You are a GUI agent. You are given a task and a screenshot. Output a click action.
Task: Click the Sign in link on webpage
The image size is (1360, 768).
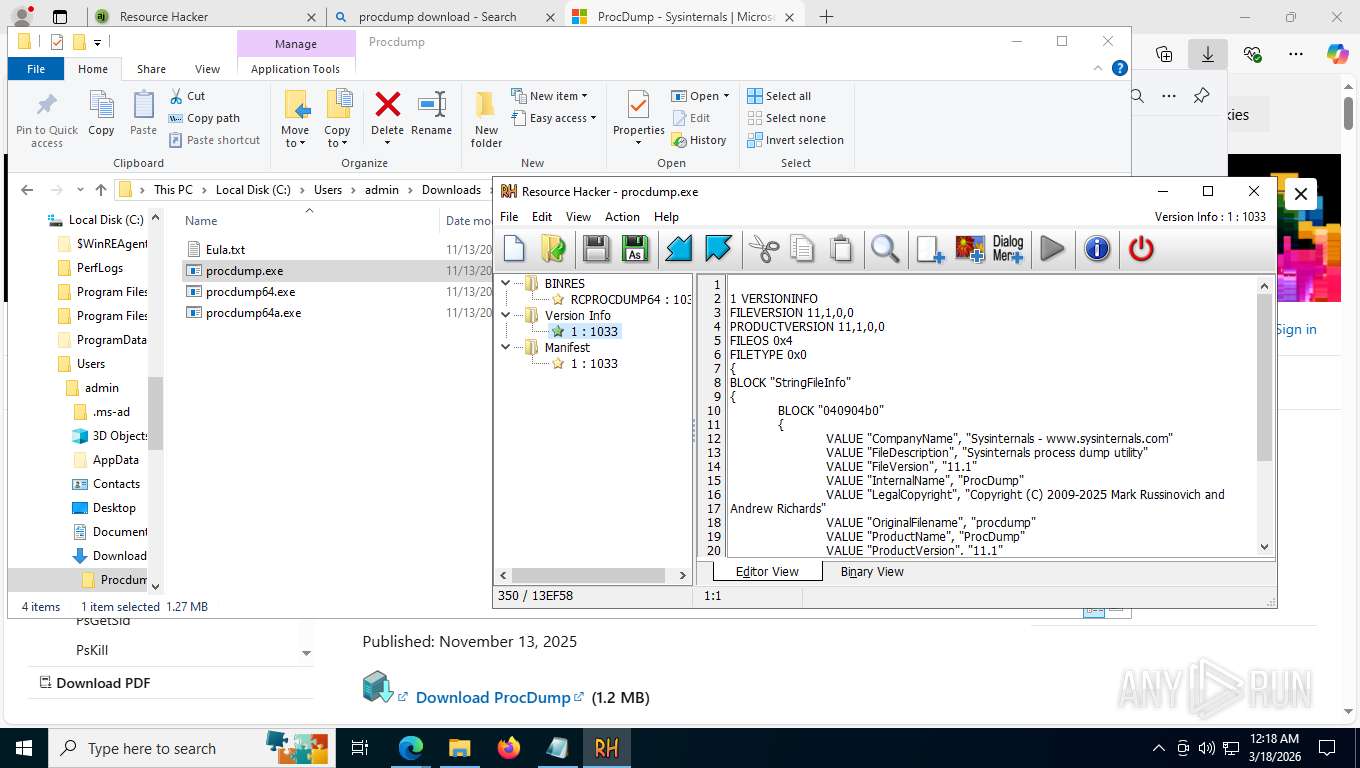point(1296,330)
